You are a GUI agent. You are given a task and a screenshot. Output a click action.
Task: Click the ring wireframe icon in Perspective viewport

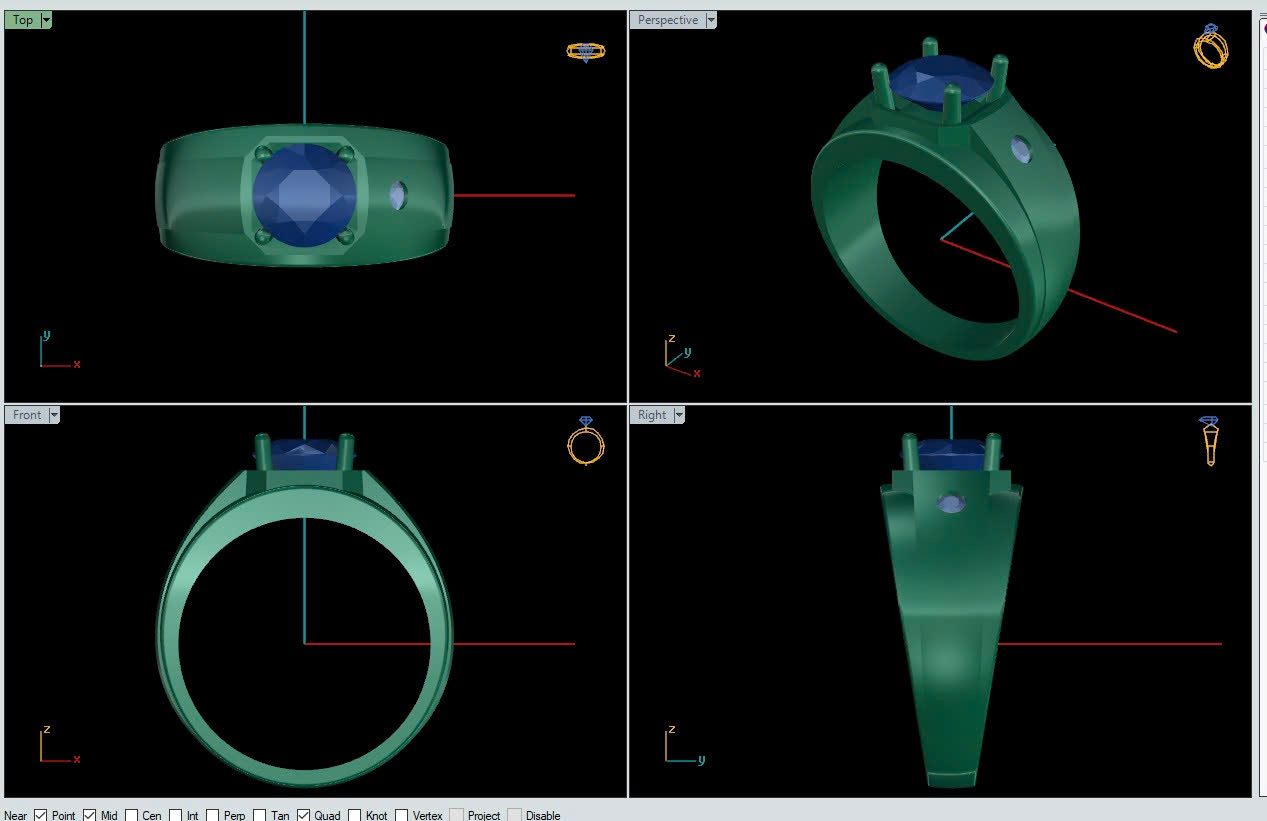(1210, 46)
